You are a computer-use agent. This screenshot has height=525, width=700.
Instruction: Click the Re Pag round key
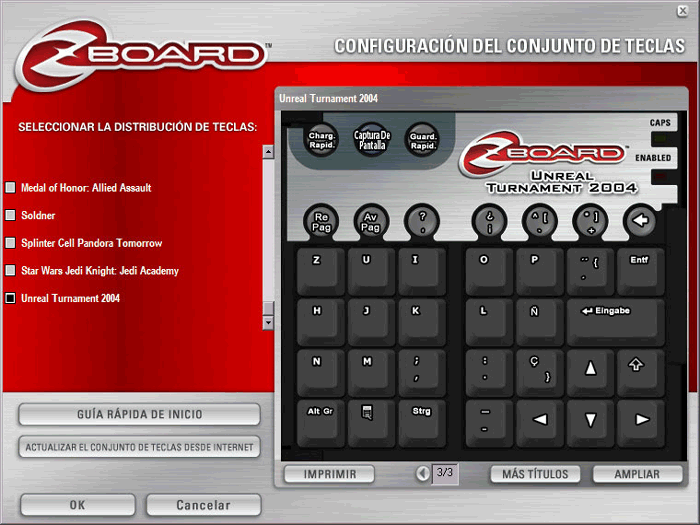point(321,222)
